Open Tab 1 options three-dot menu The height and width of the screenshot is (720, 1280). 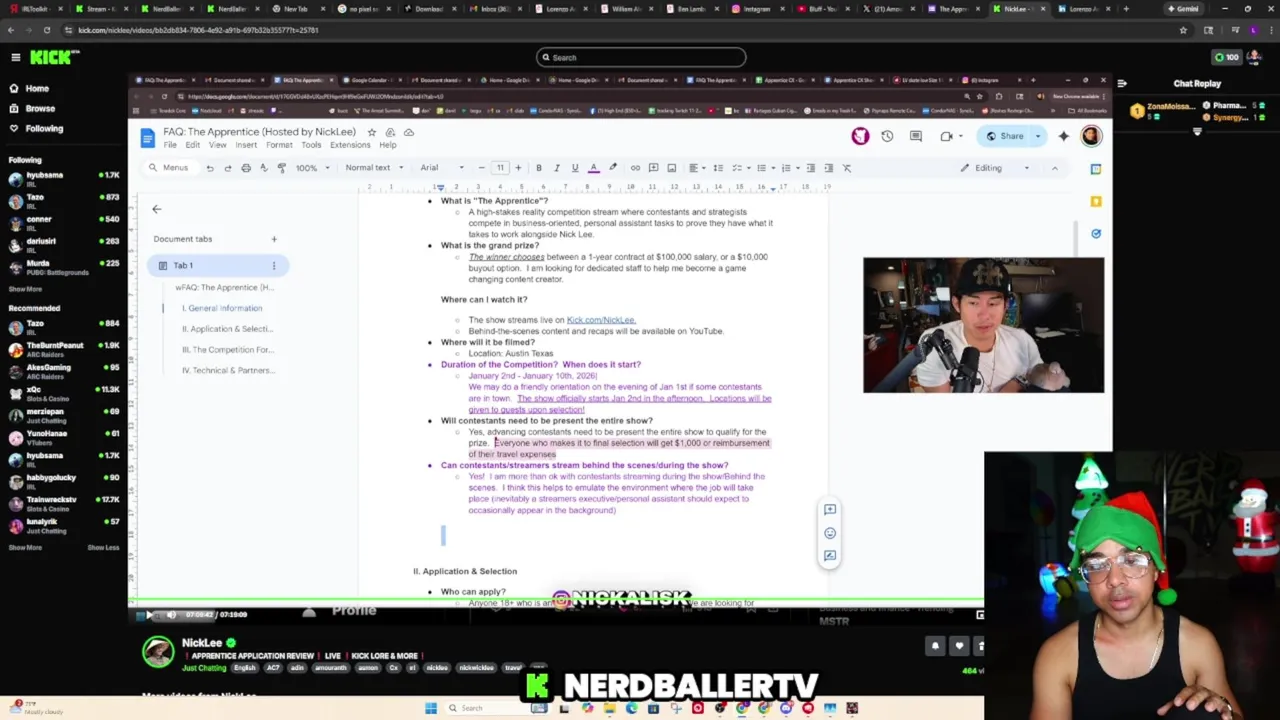click(273, 265)
